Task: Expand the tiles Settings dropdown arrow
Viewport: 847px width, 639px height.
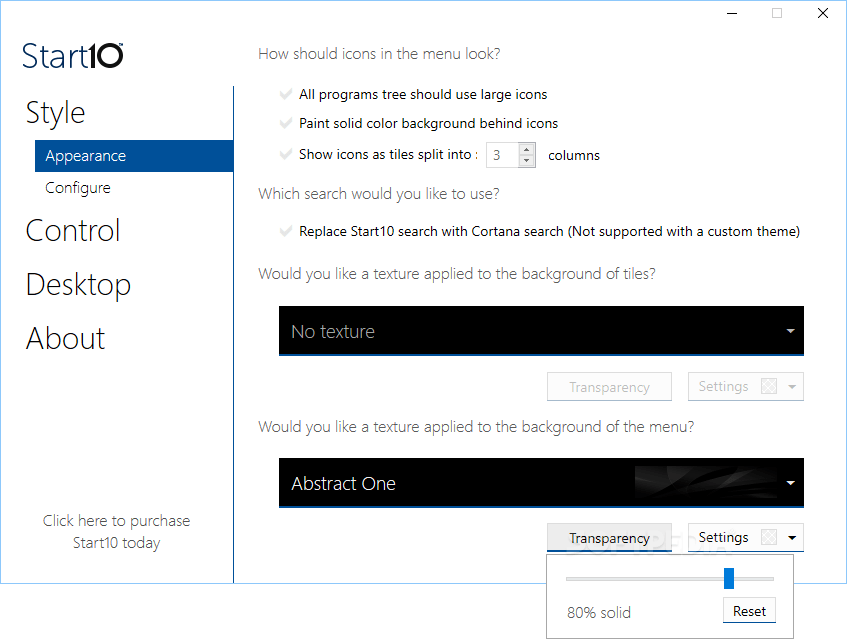Action: tap(792, 387)
